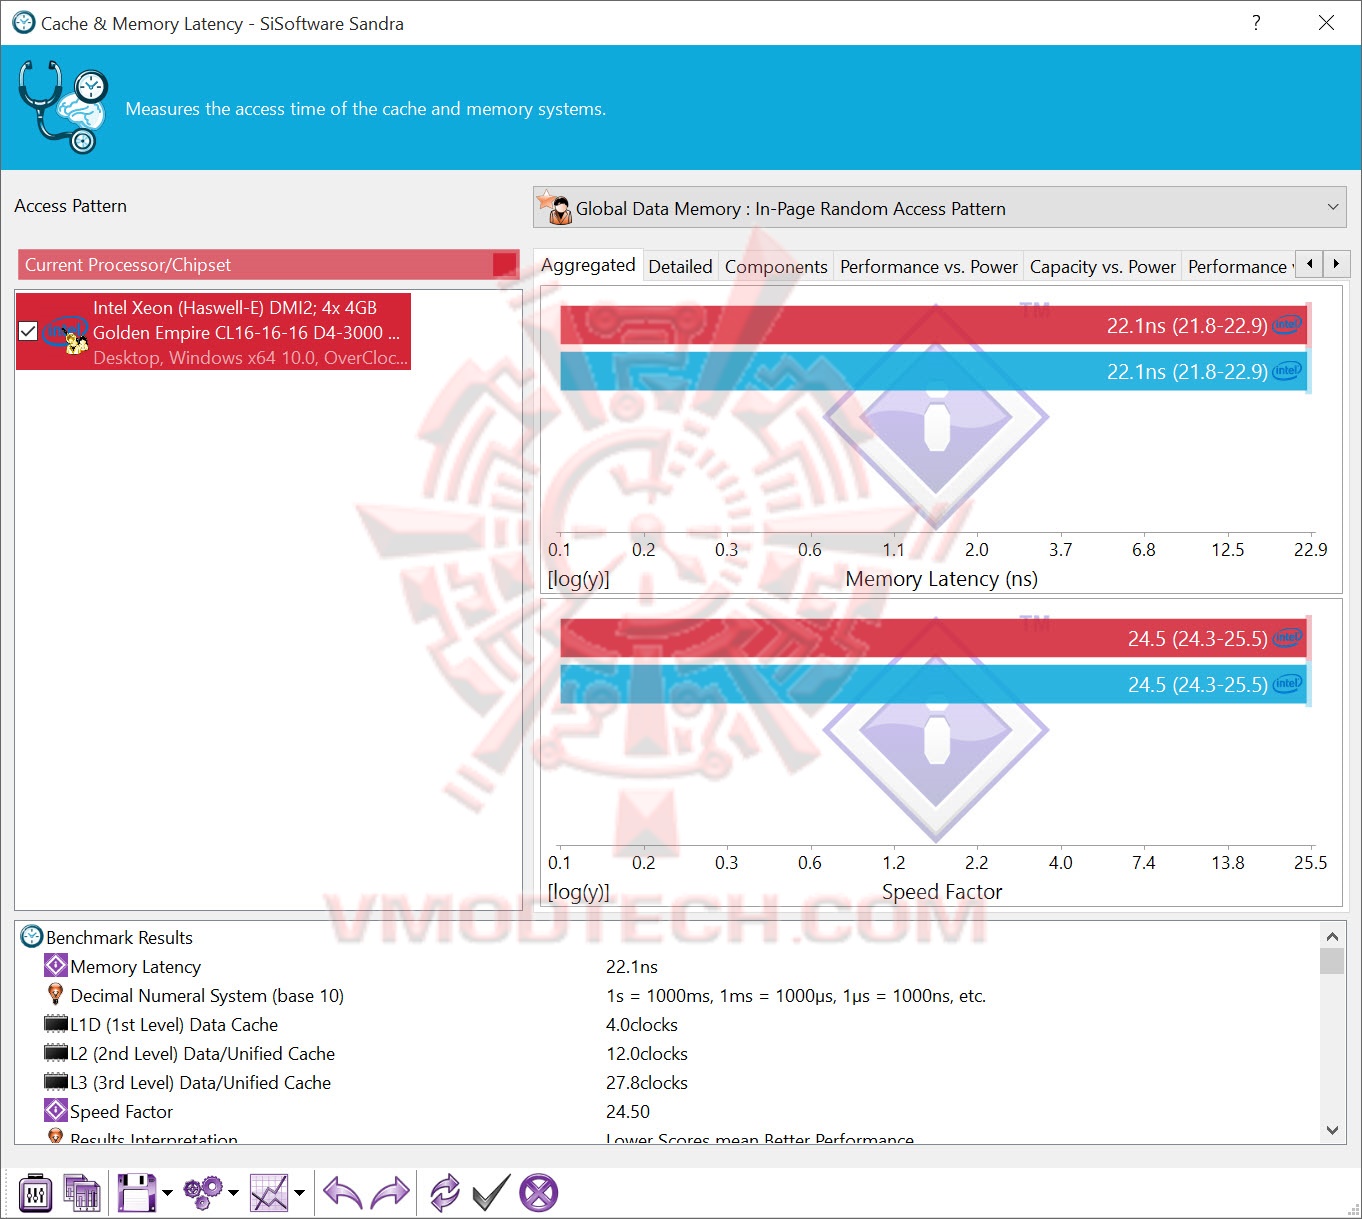Click the red Current Processor color swatch
1362x1219 pixels.
click(504, 265)
